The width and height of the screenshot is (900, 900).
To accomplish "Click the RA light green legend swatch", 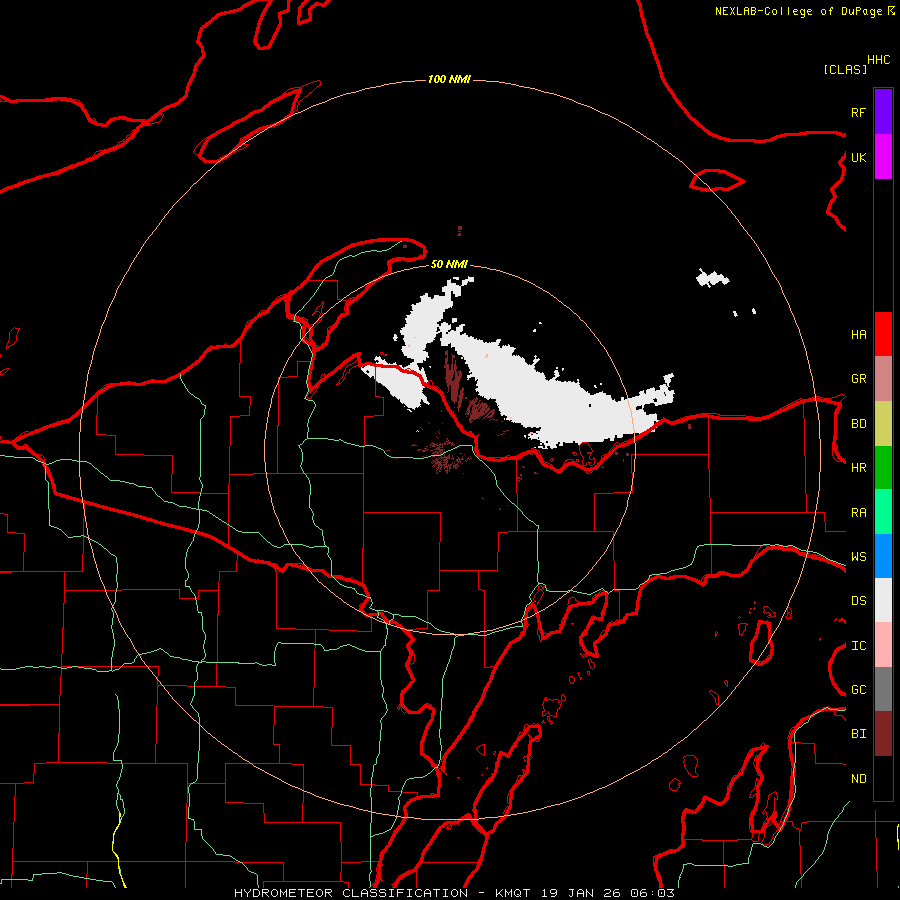I will pos(883,512).
